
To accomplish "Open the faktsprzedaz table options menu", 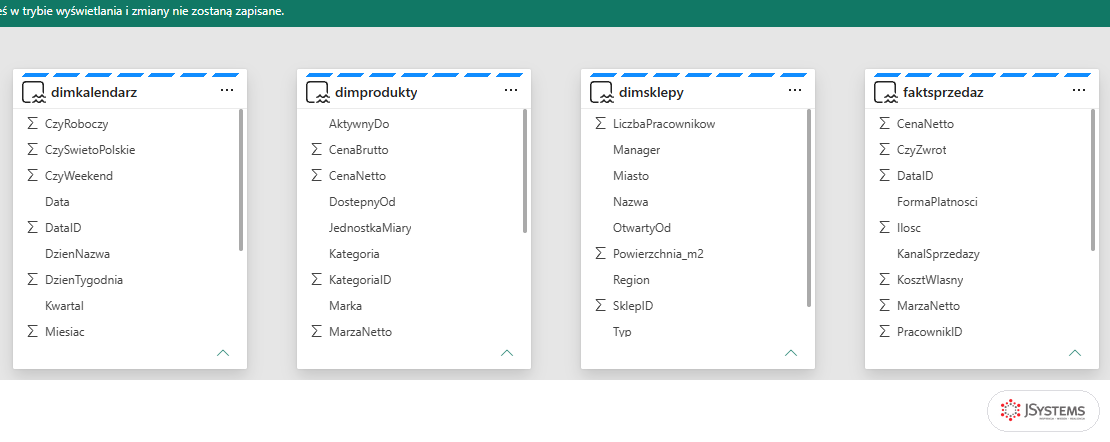I will 1079,91.
